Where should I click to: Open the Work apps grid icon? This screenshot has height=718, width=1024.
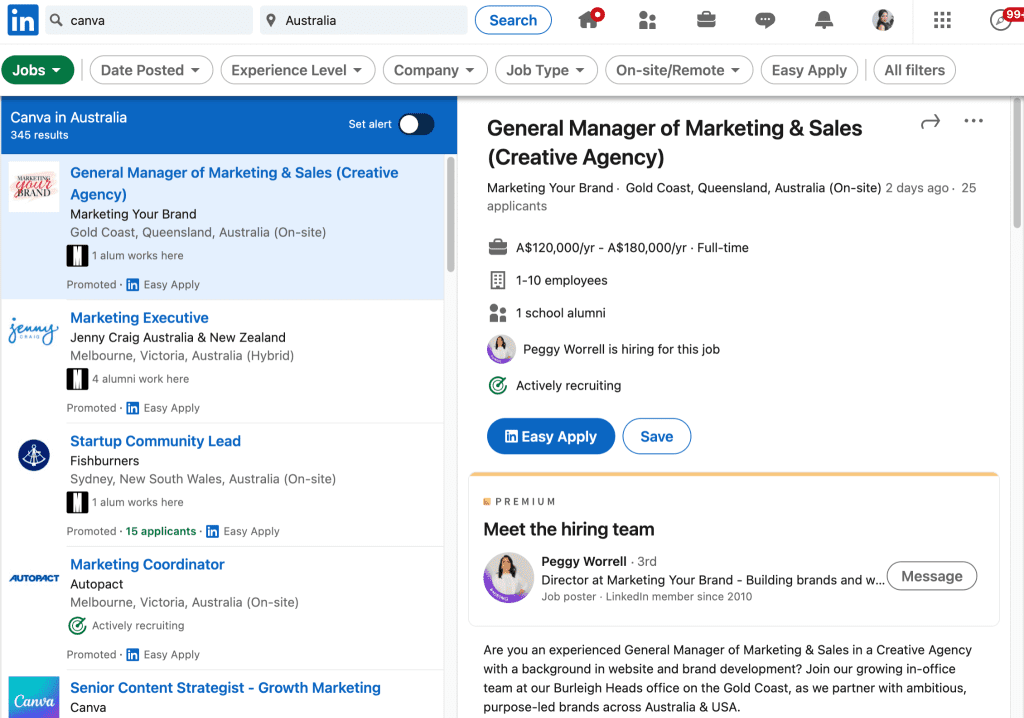[x=942, y=20]
